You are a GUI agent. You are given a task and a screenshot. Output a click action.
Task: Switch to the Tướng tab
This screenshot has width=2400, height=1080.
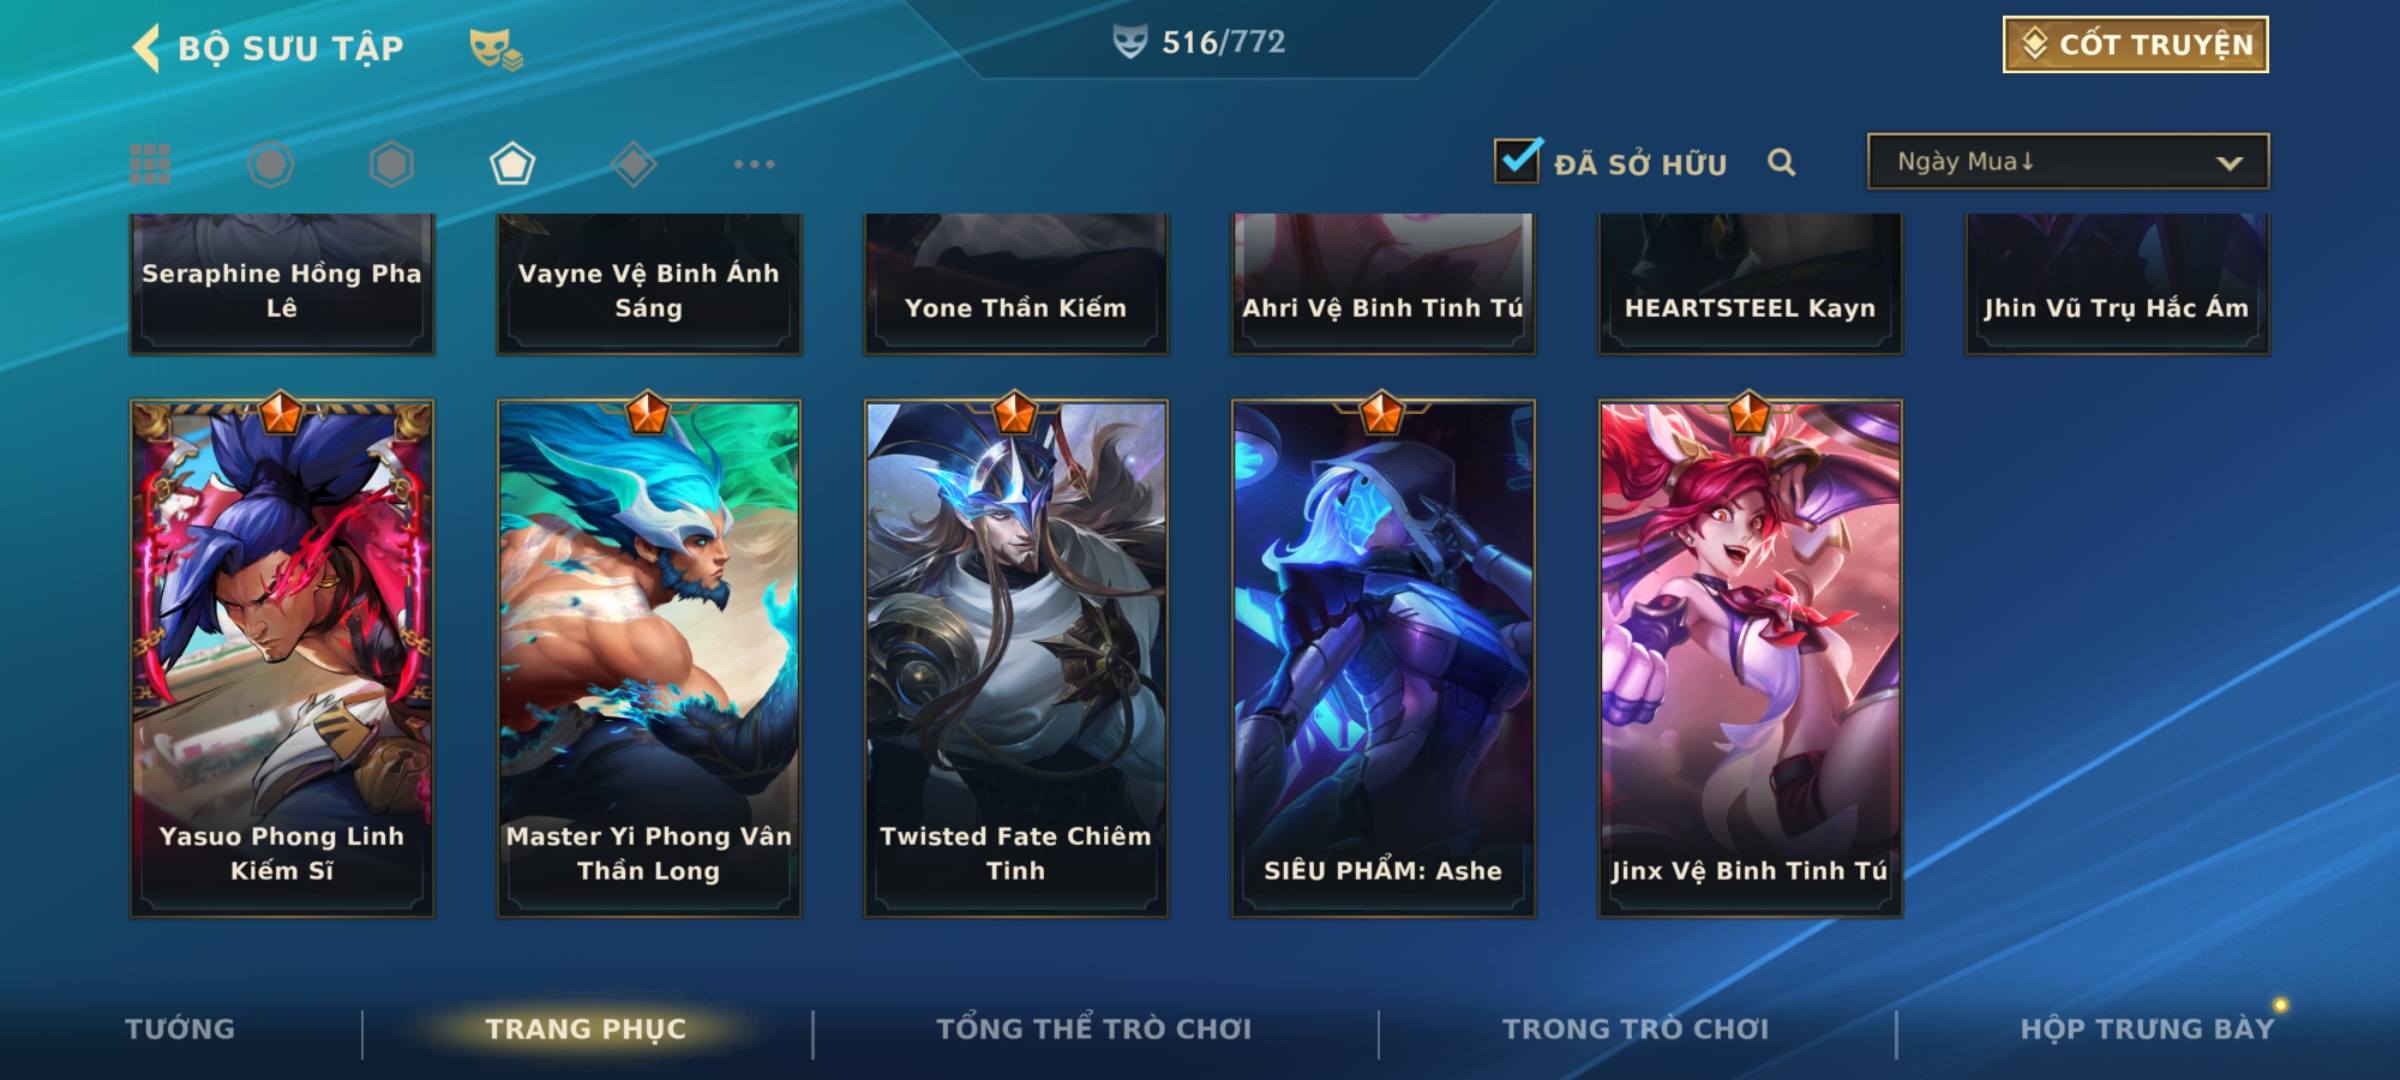tap(180, 1029)
